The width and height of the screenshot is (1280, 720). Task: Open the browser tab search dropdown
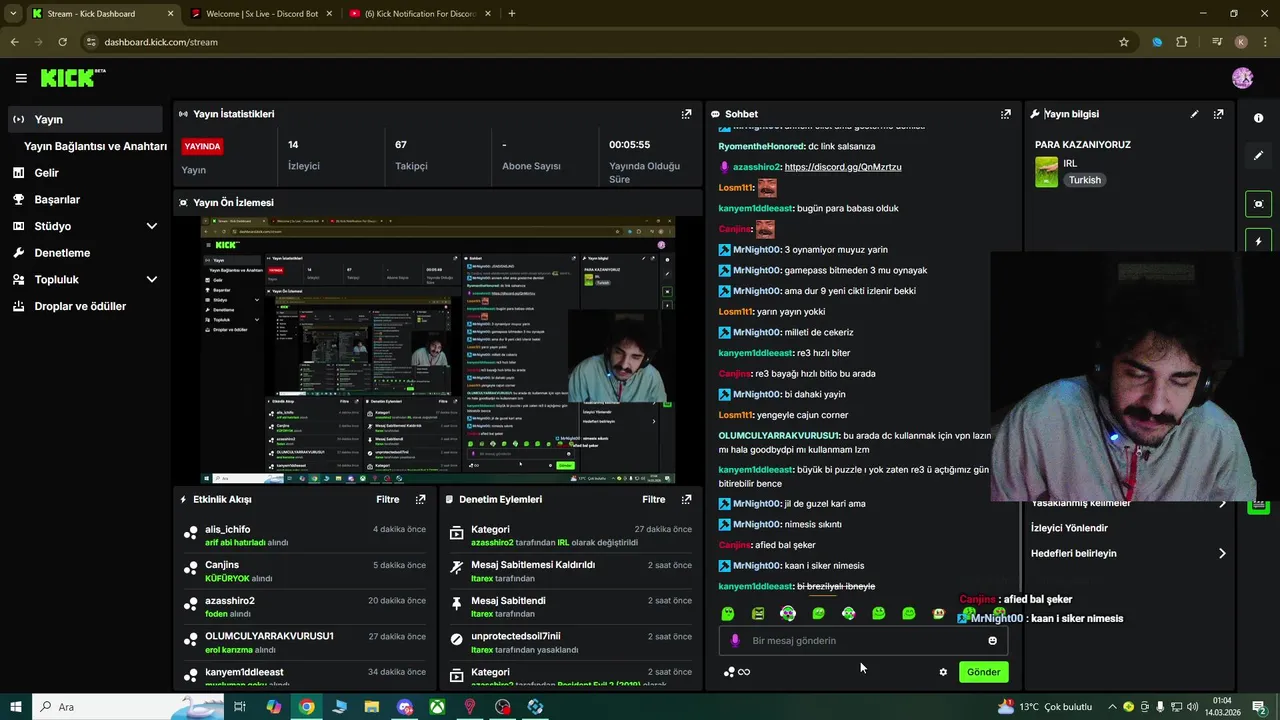click(13, 13)
